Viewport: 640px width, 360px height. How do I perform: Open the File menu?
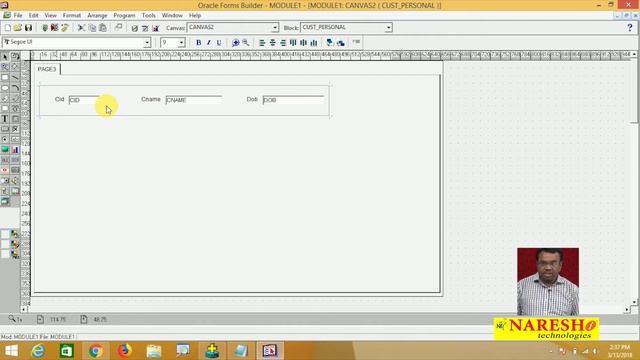(18, 16)
